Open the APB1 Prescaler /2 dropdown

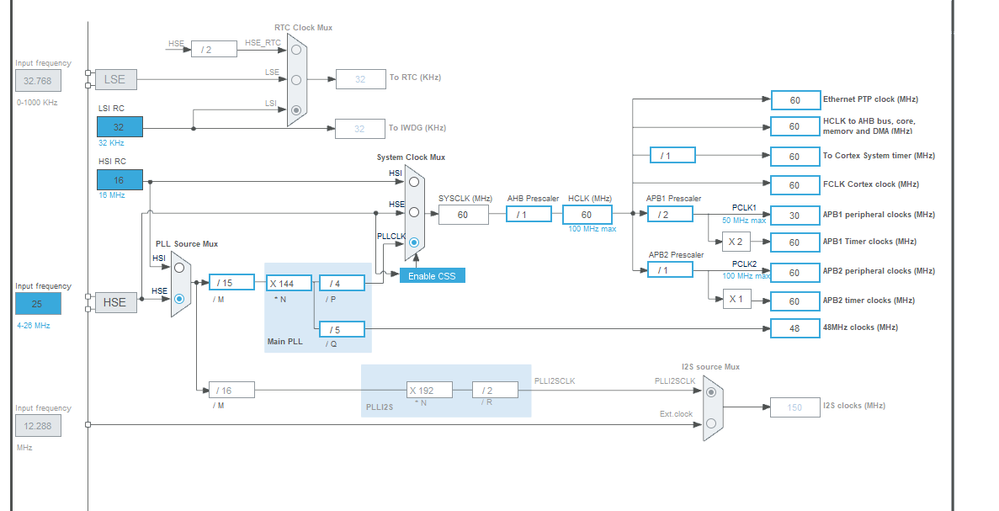pos(670,215)
